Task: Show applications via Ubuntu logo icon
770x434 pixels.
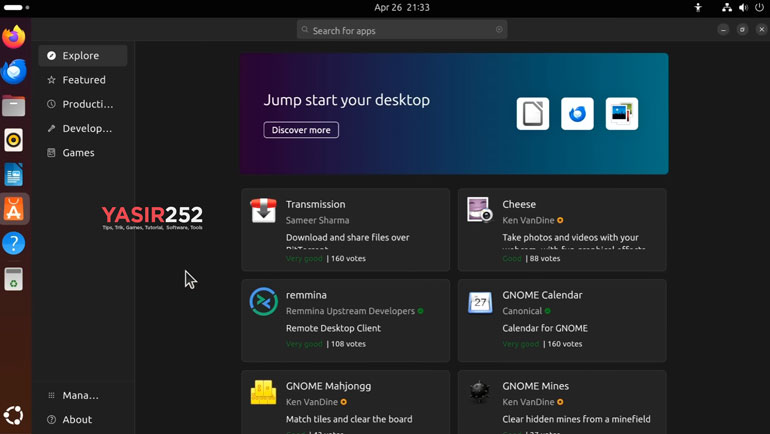Action: tap(14, 415)
